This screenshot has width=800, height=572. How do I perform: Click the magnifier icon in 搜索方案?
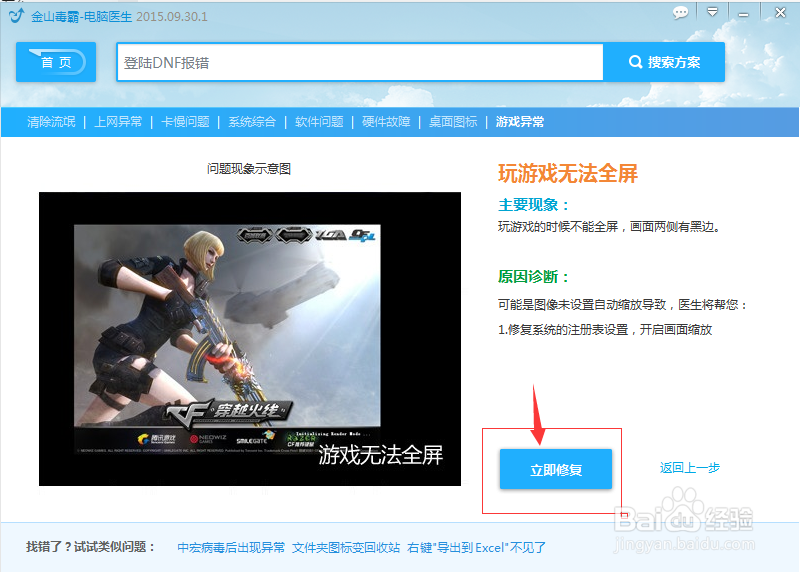(x=635, y=62)
